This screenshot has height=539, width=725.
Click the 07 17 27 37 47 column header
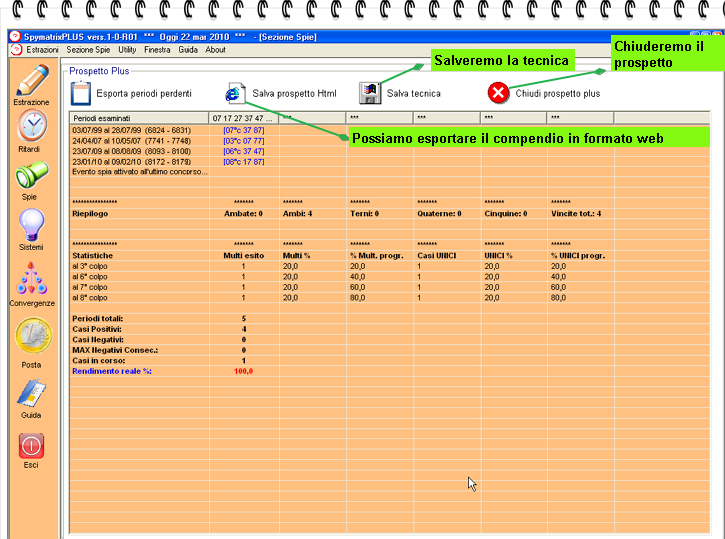pos(244,118)
